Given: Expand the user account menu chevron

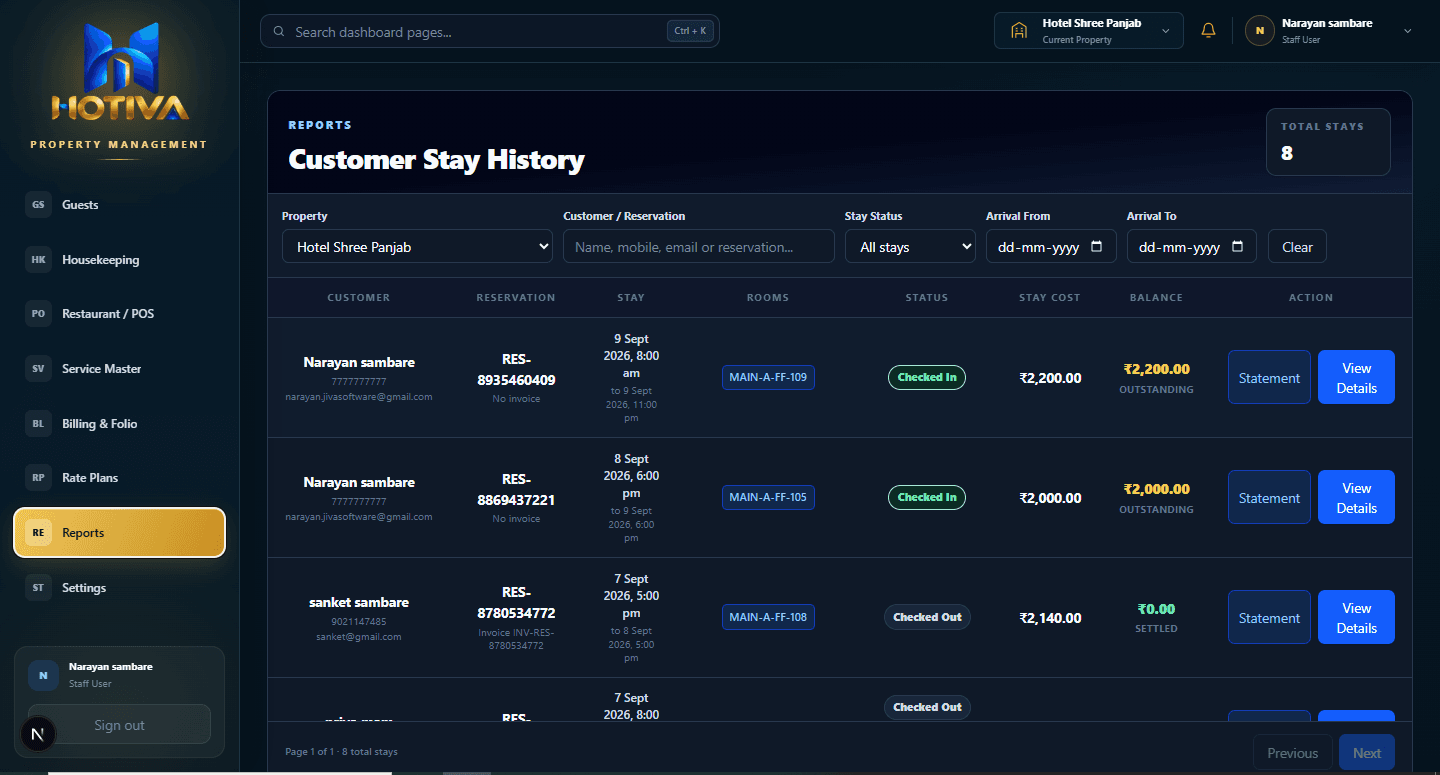Looking at the screenshot, I should [1408, 31].
